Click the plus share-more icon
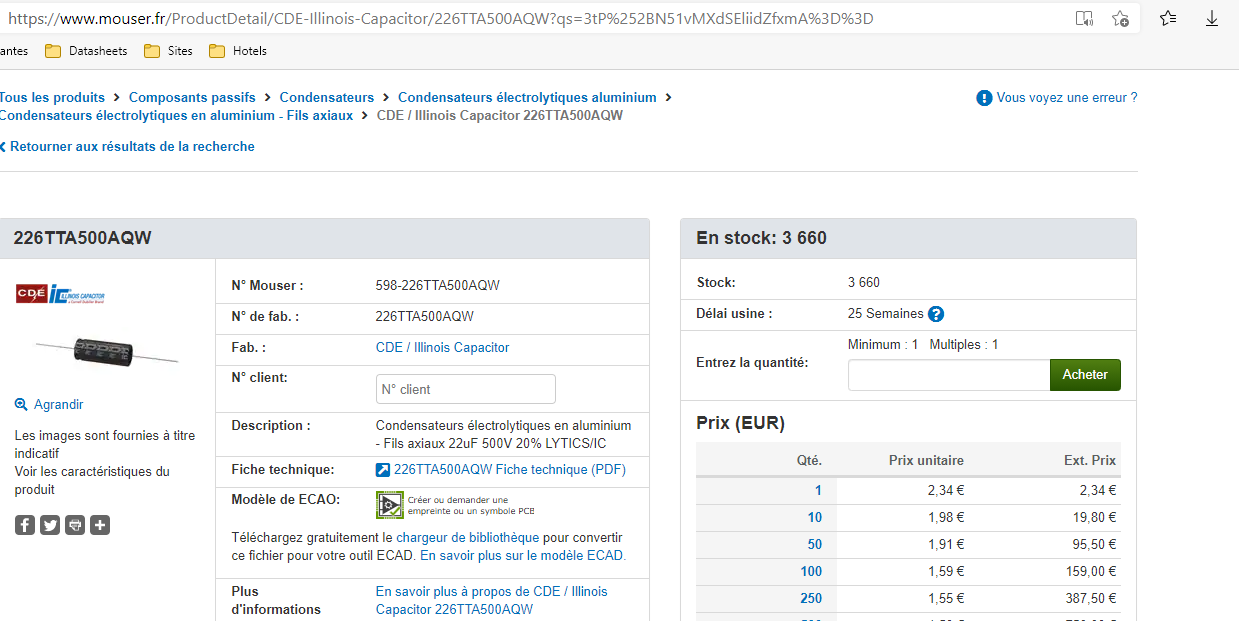The image size is (1239, 621). (100, 525)
